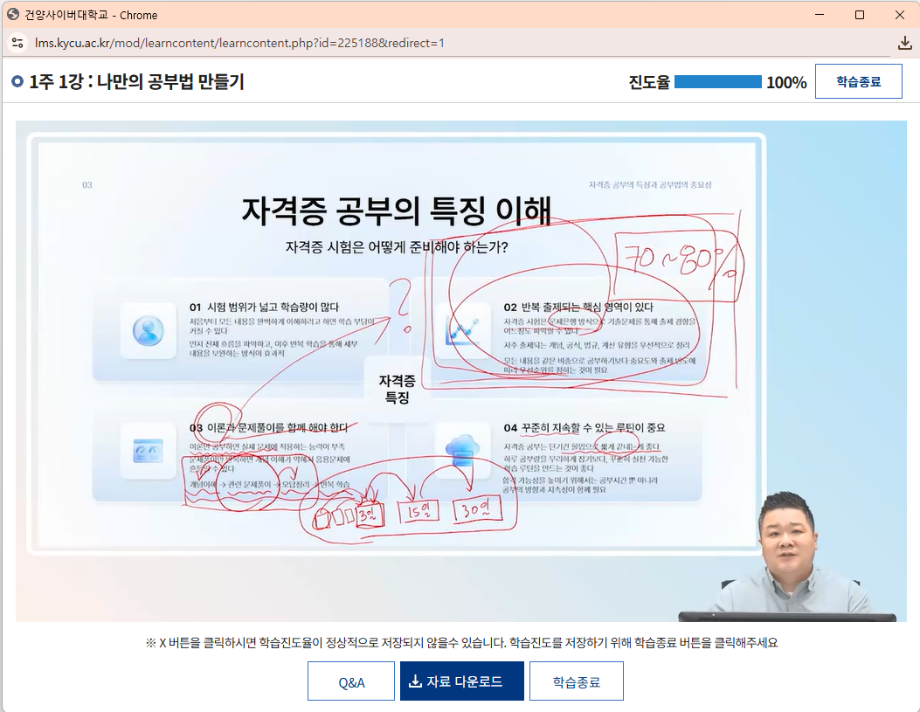Click the blue 진도율 progress bar
Image resolution: width=920 pixels, height=712 pixels.
[718, 82]
